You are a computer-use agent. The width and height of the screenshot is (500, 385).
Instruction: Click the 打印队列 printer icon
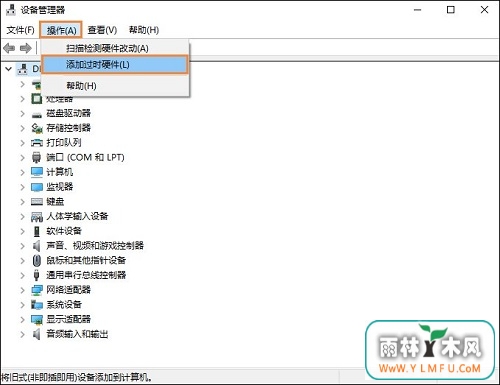[37, 143]
